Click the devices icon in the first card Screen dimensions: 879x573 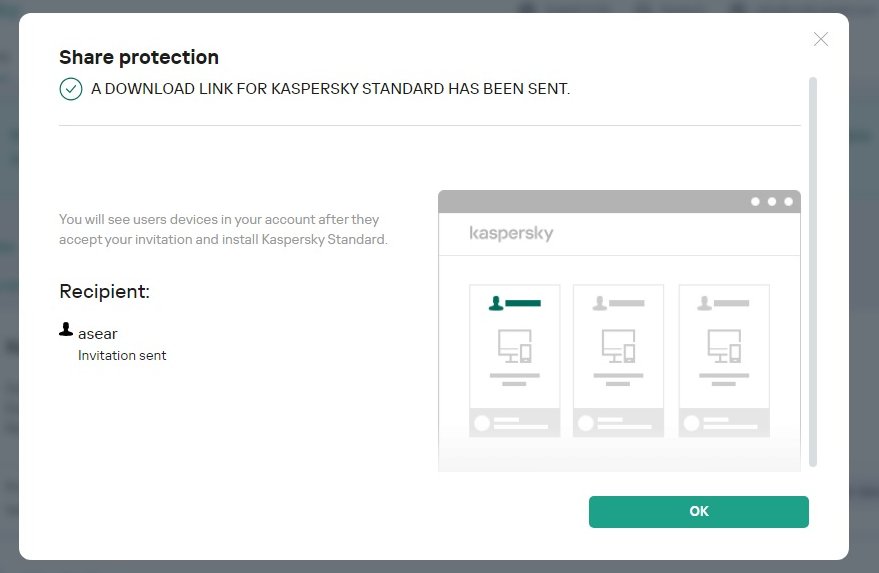(x=514, y=346)
